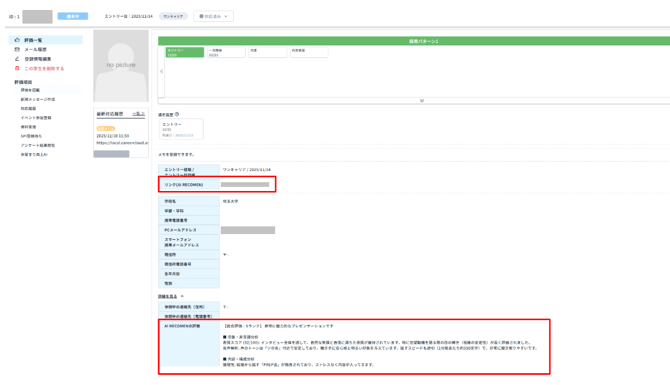Open the local.careercloud URL link
This screenshot has width=670, height=385.
(122, 143)
